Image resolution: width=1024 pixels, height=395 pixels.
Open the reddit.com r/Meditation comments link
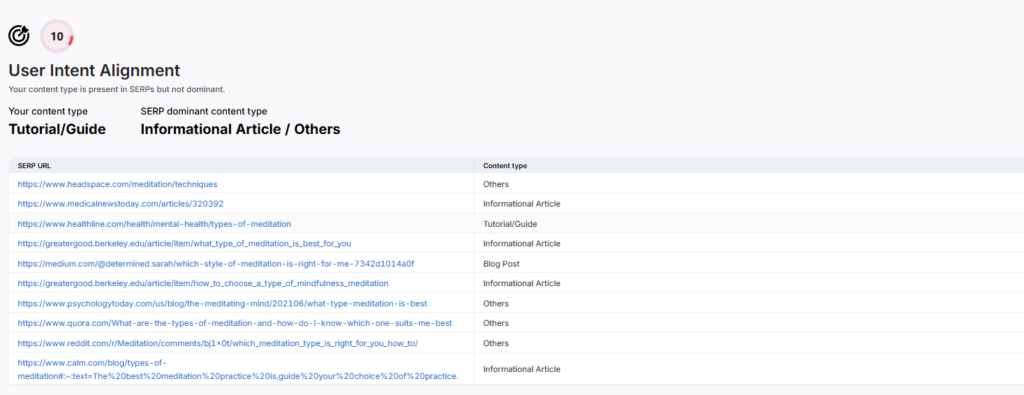(x=217, y=343)
